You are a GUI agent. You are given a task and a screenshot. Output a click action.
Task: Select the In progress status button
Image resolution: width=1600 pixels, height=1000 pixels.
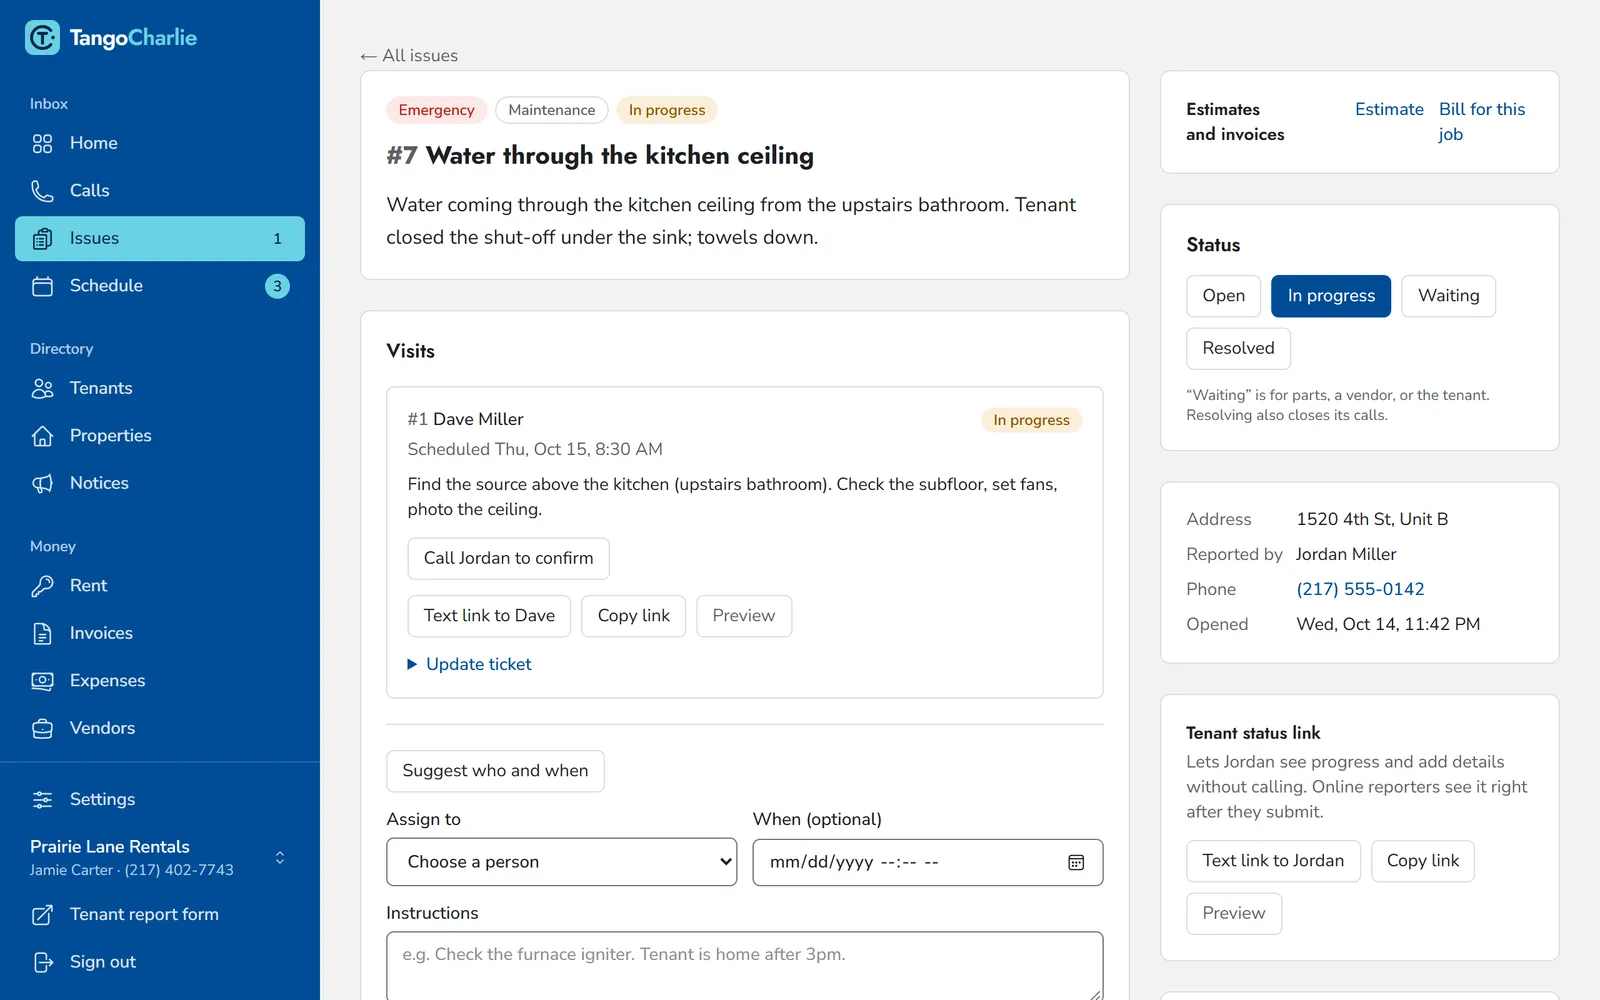1331,296
